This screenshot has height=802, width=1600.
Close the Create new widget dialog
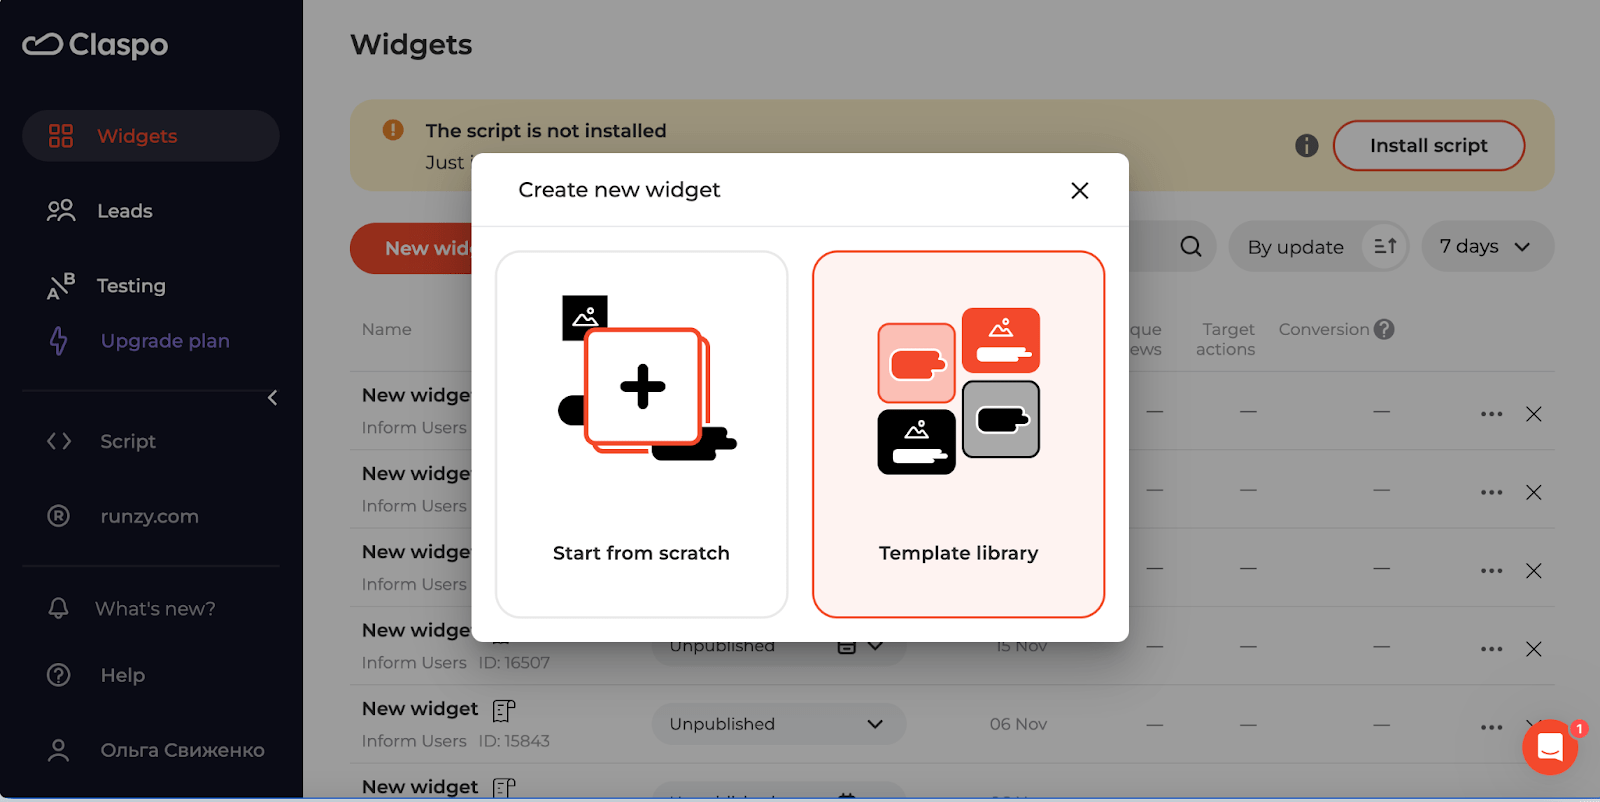(x=1079, y=190)
